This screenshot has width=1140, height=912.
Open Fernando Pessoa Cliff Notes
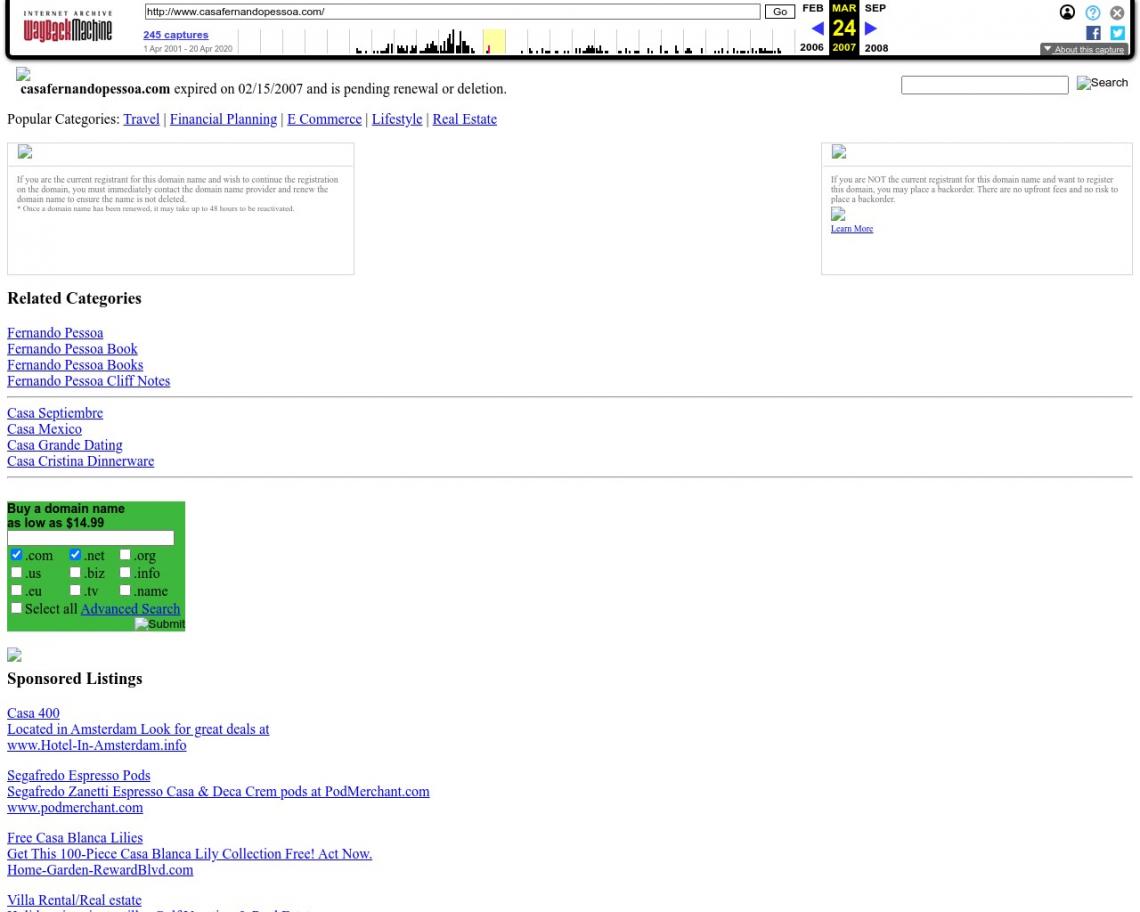tap(89, 381)
